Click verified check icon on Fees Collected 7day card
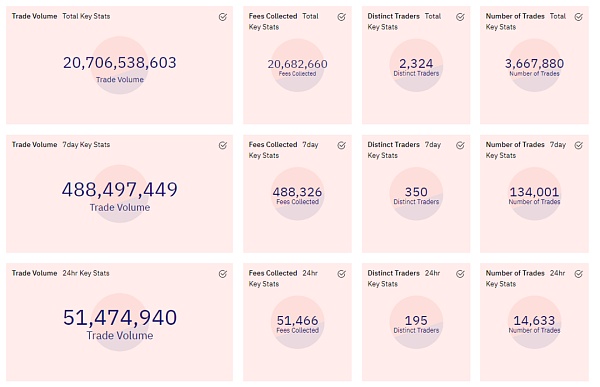The image size is (600, 387). pyautogui.click(x=342, y=145)
